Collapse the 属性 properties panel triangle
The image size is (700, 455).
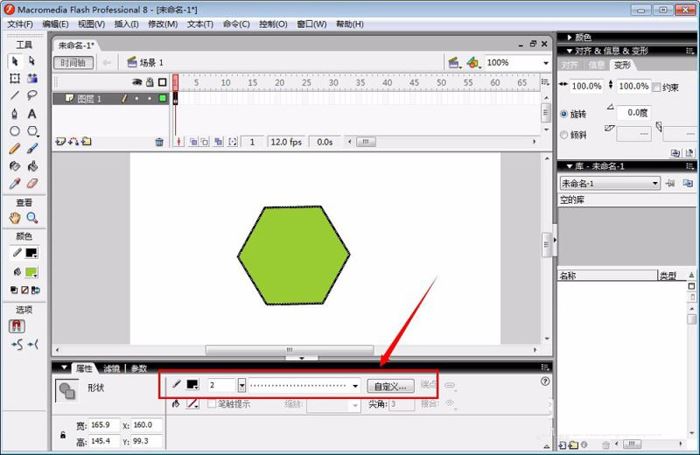tap(64, 367)
